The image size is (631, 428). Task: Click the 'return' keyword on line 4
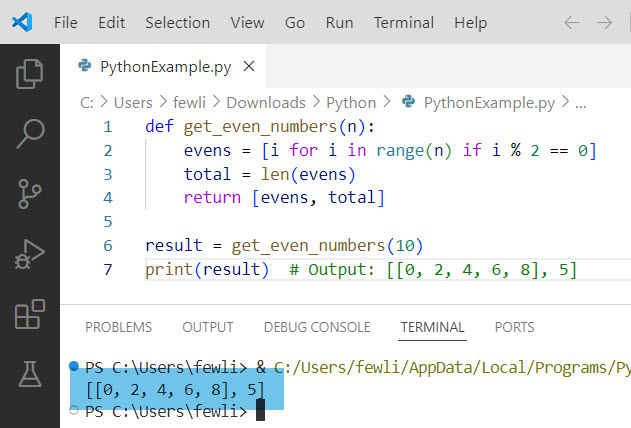tap(212, 198)
